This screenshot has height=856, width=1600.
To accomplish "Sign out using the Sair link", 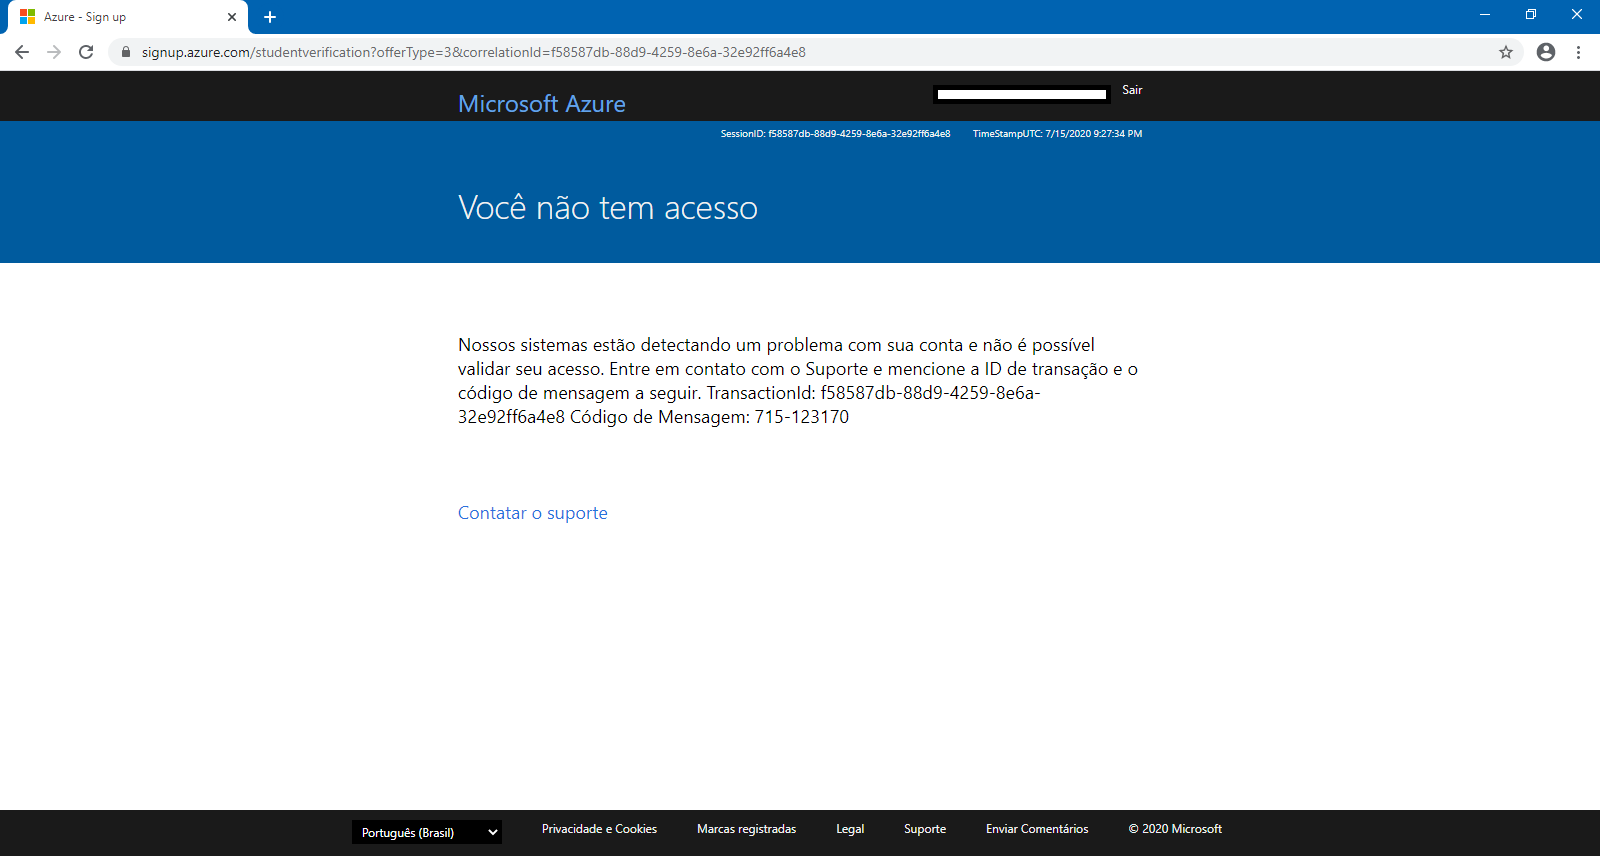I will coord(1132,90).
